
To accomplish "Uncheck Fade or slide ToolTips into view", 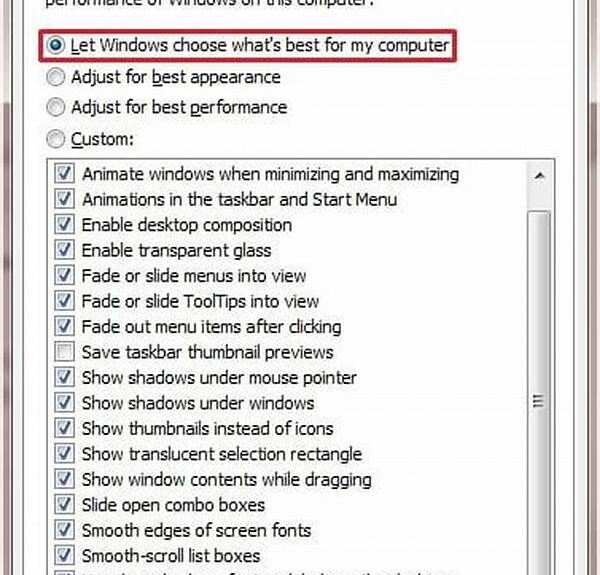I will (x=65, y=301).
